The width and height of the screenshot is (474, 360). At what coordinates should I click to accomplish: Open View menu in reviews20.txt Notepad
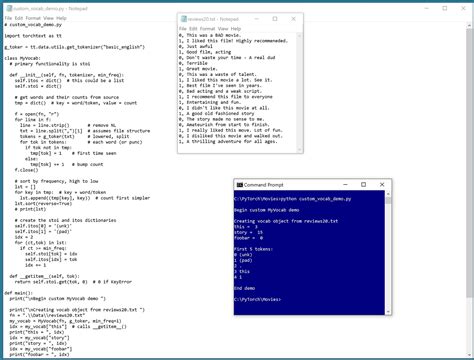223,29
